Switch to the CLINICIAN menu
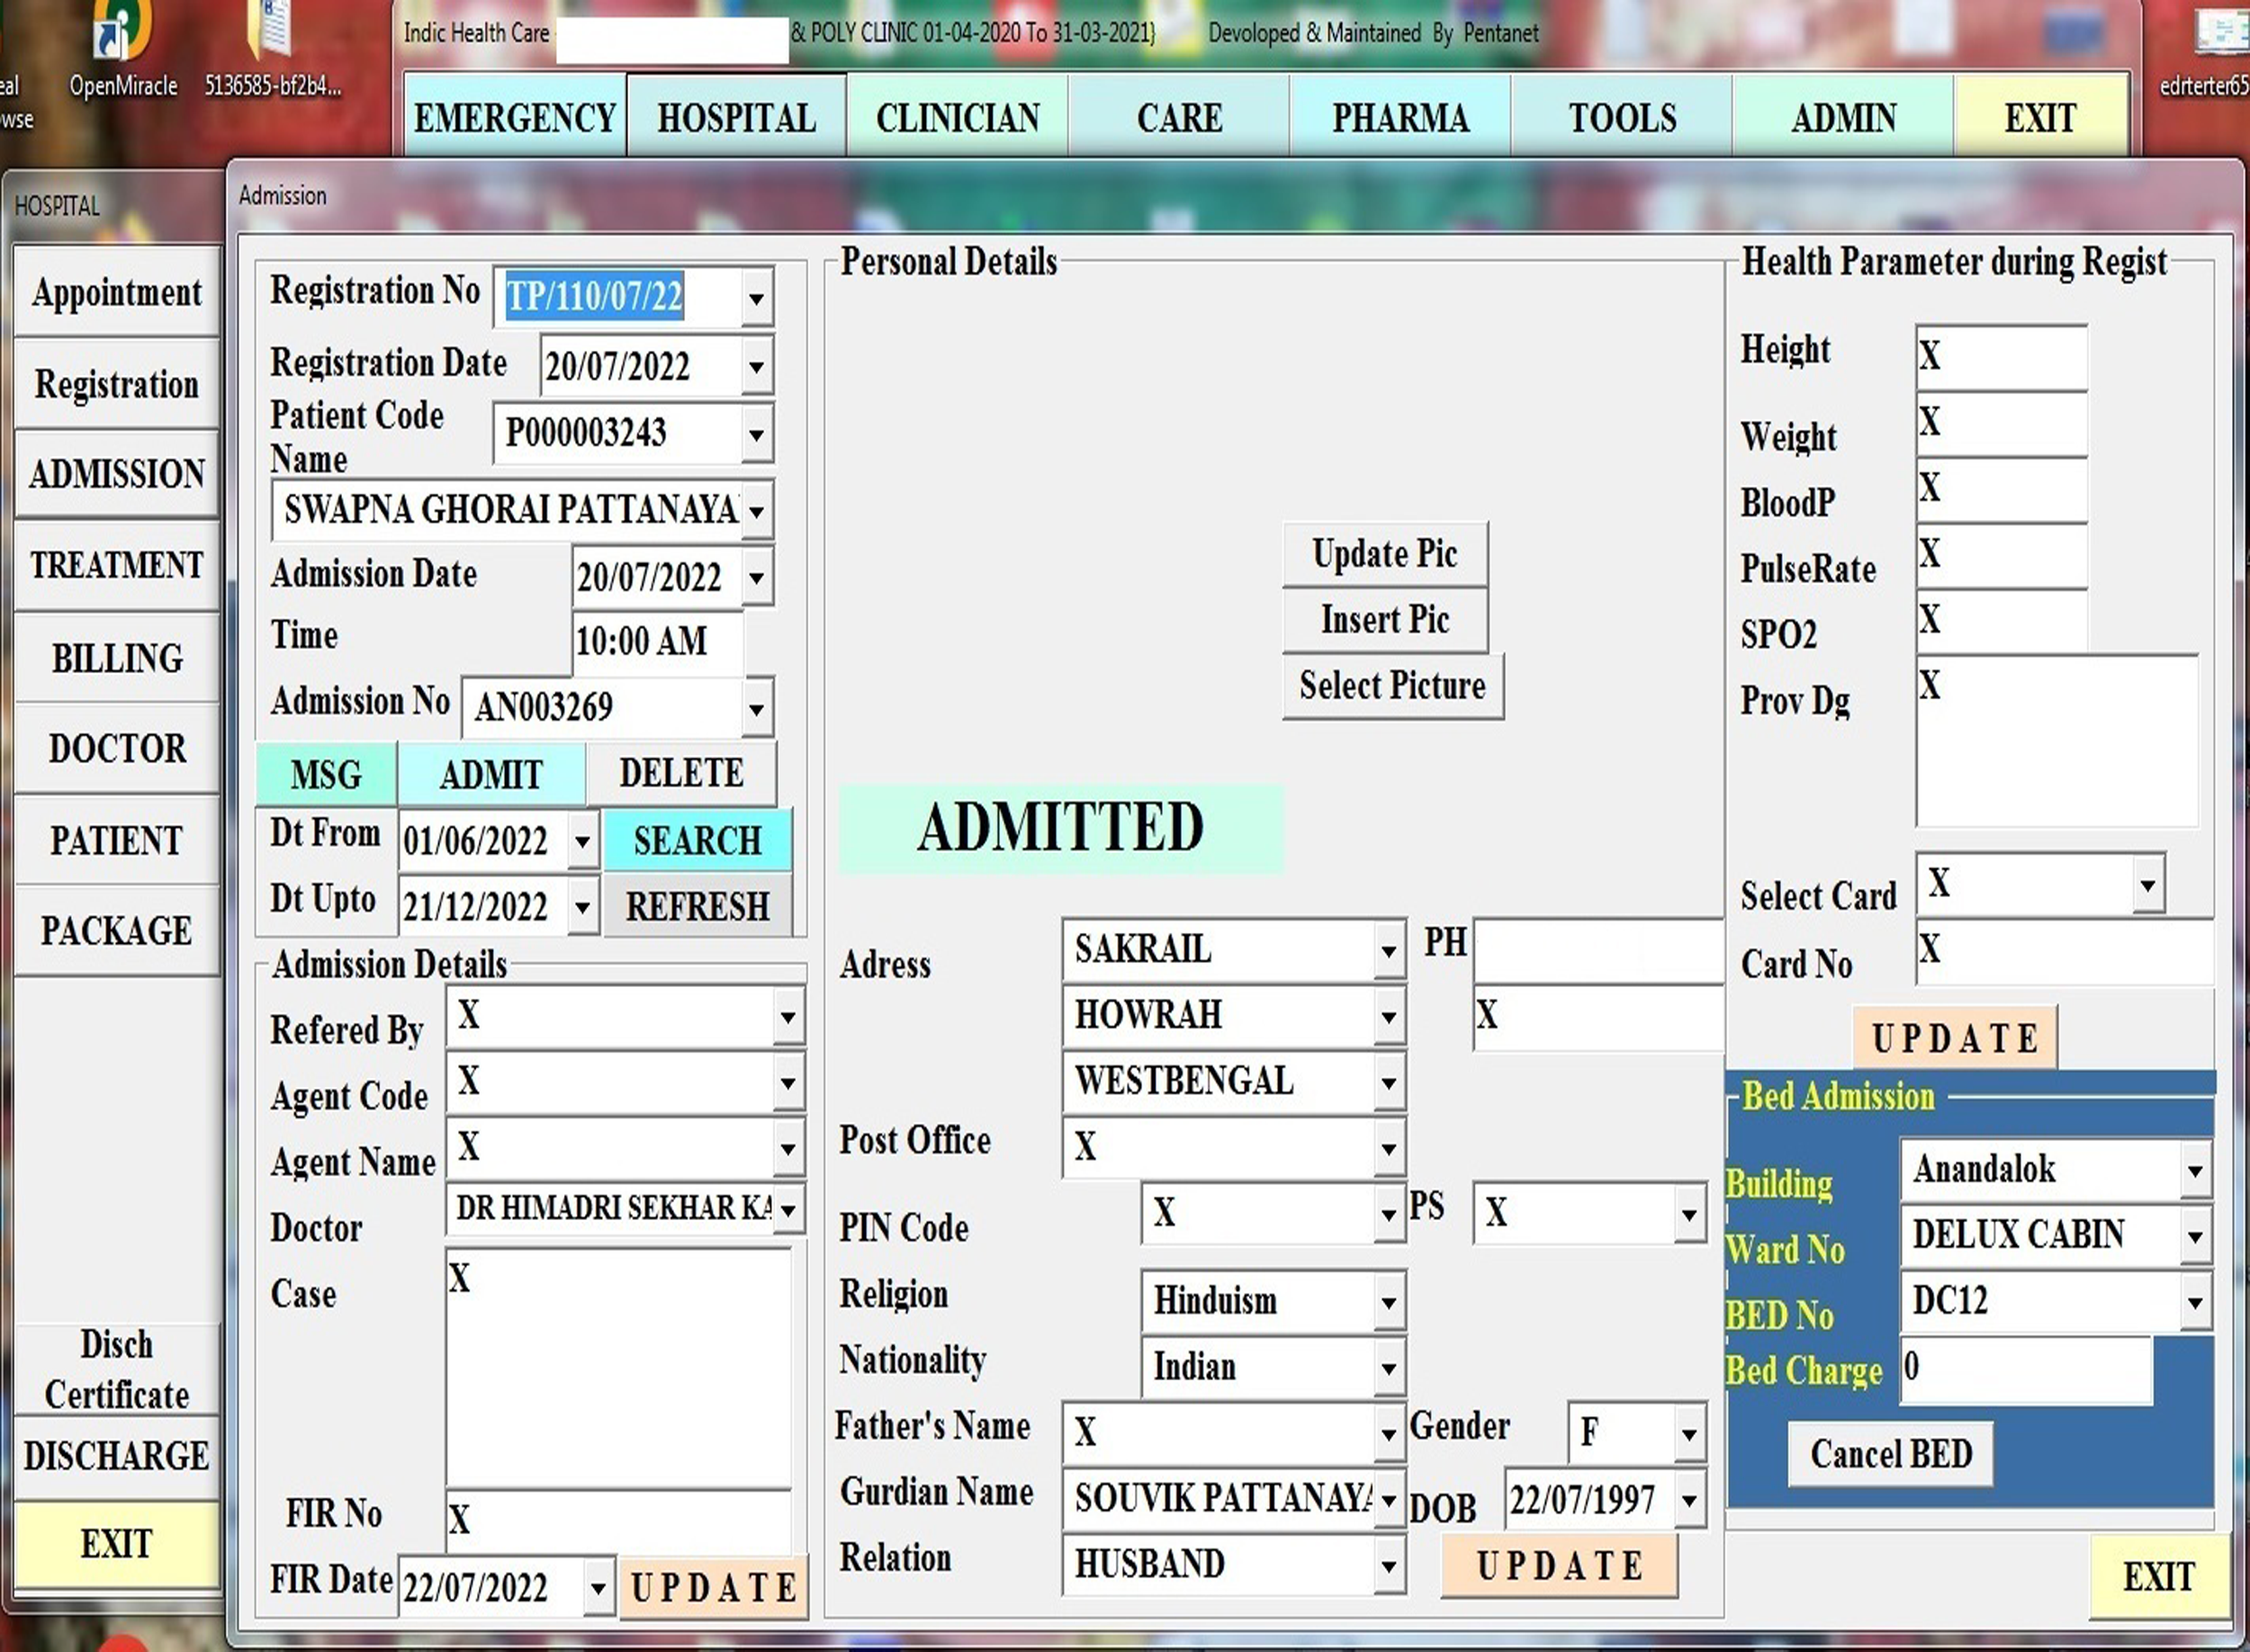This screenshot has width=2250, height=1652. coord(958,118)
